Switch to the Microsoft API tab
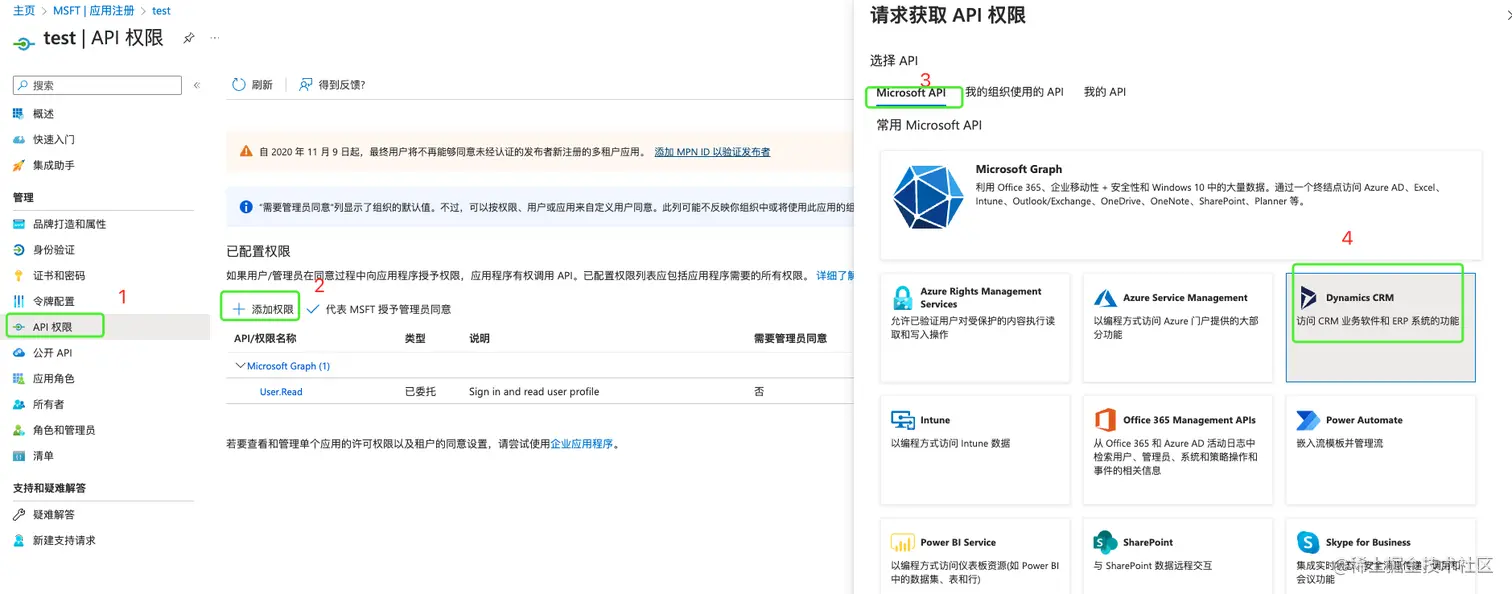 tap(910, 92)
